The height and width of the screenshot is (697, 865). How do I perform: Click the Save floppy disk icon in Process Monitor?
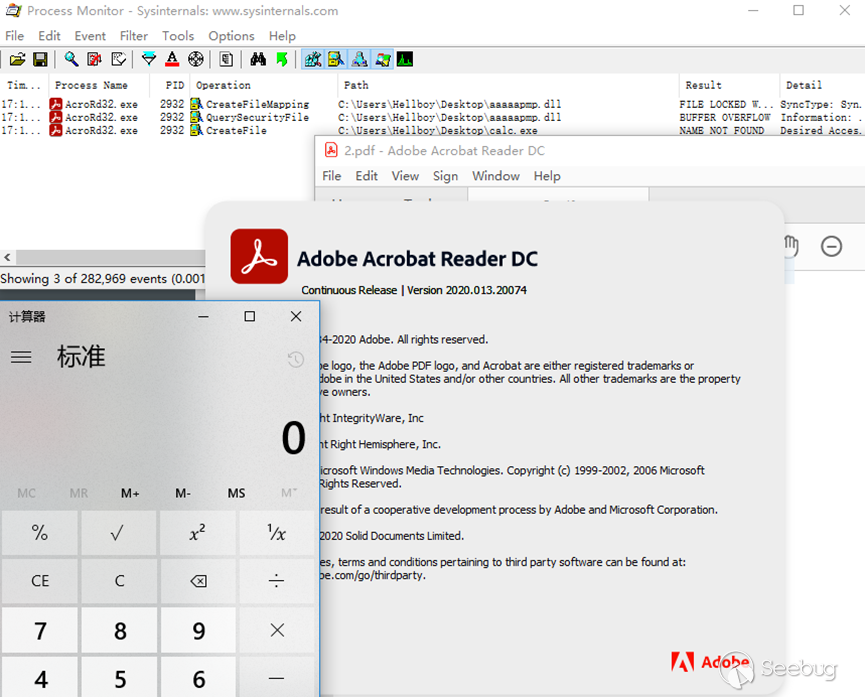point(40,59)
